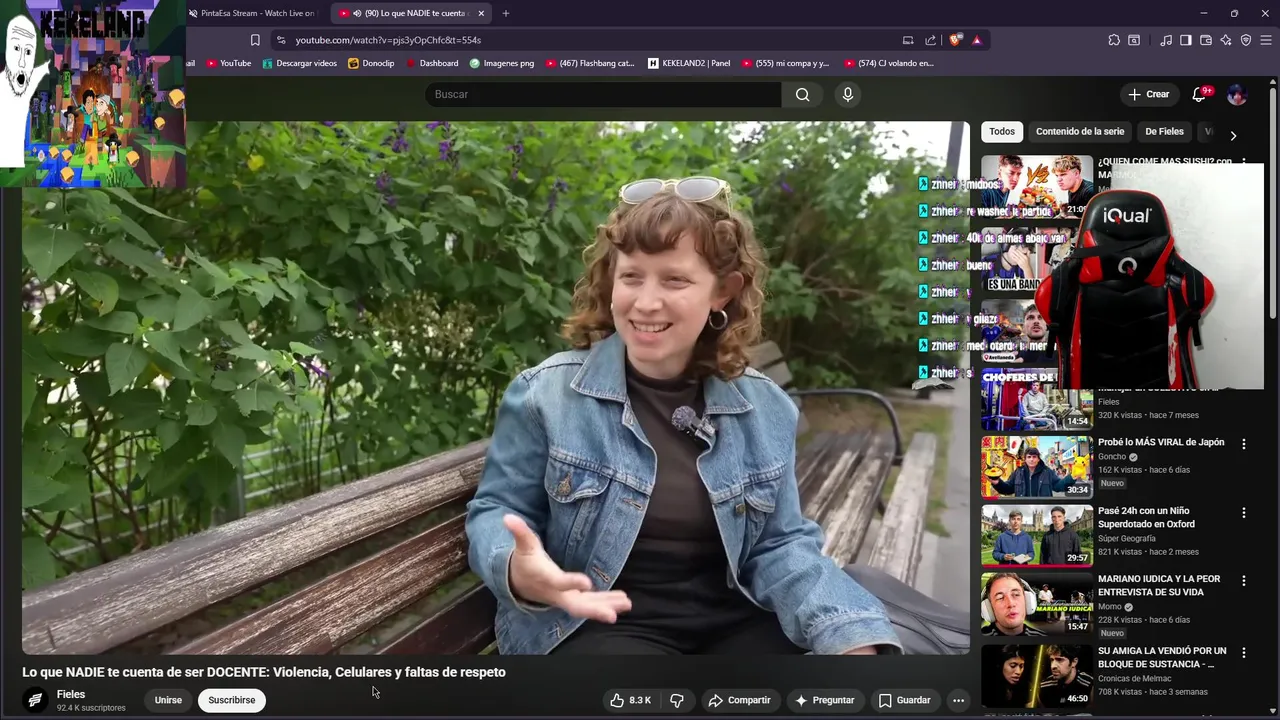The width and height of the screenshot is (1280, 720).
Task: Open the browser hamburger menu
Action: [1266, 40]
